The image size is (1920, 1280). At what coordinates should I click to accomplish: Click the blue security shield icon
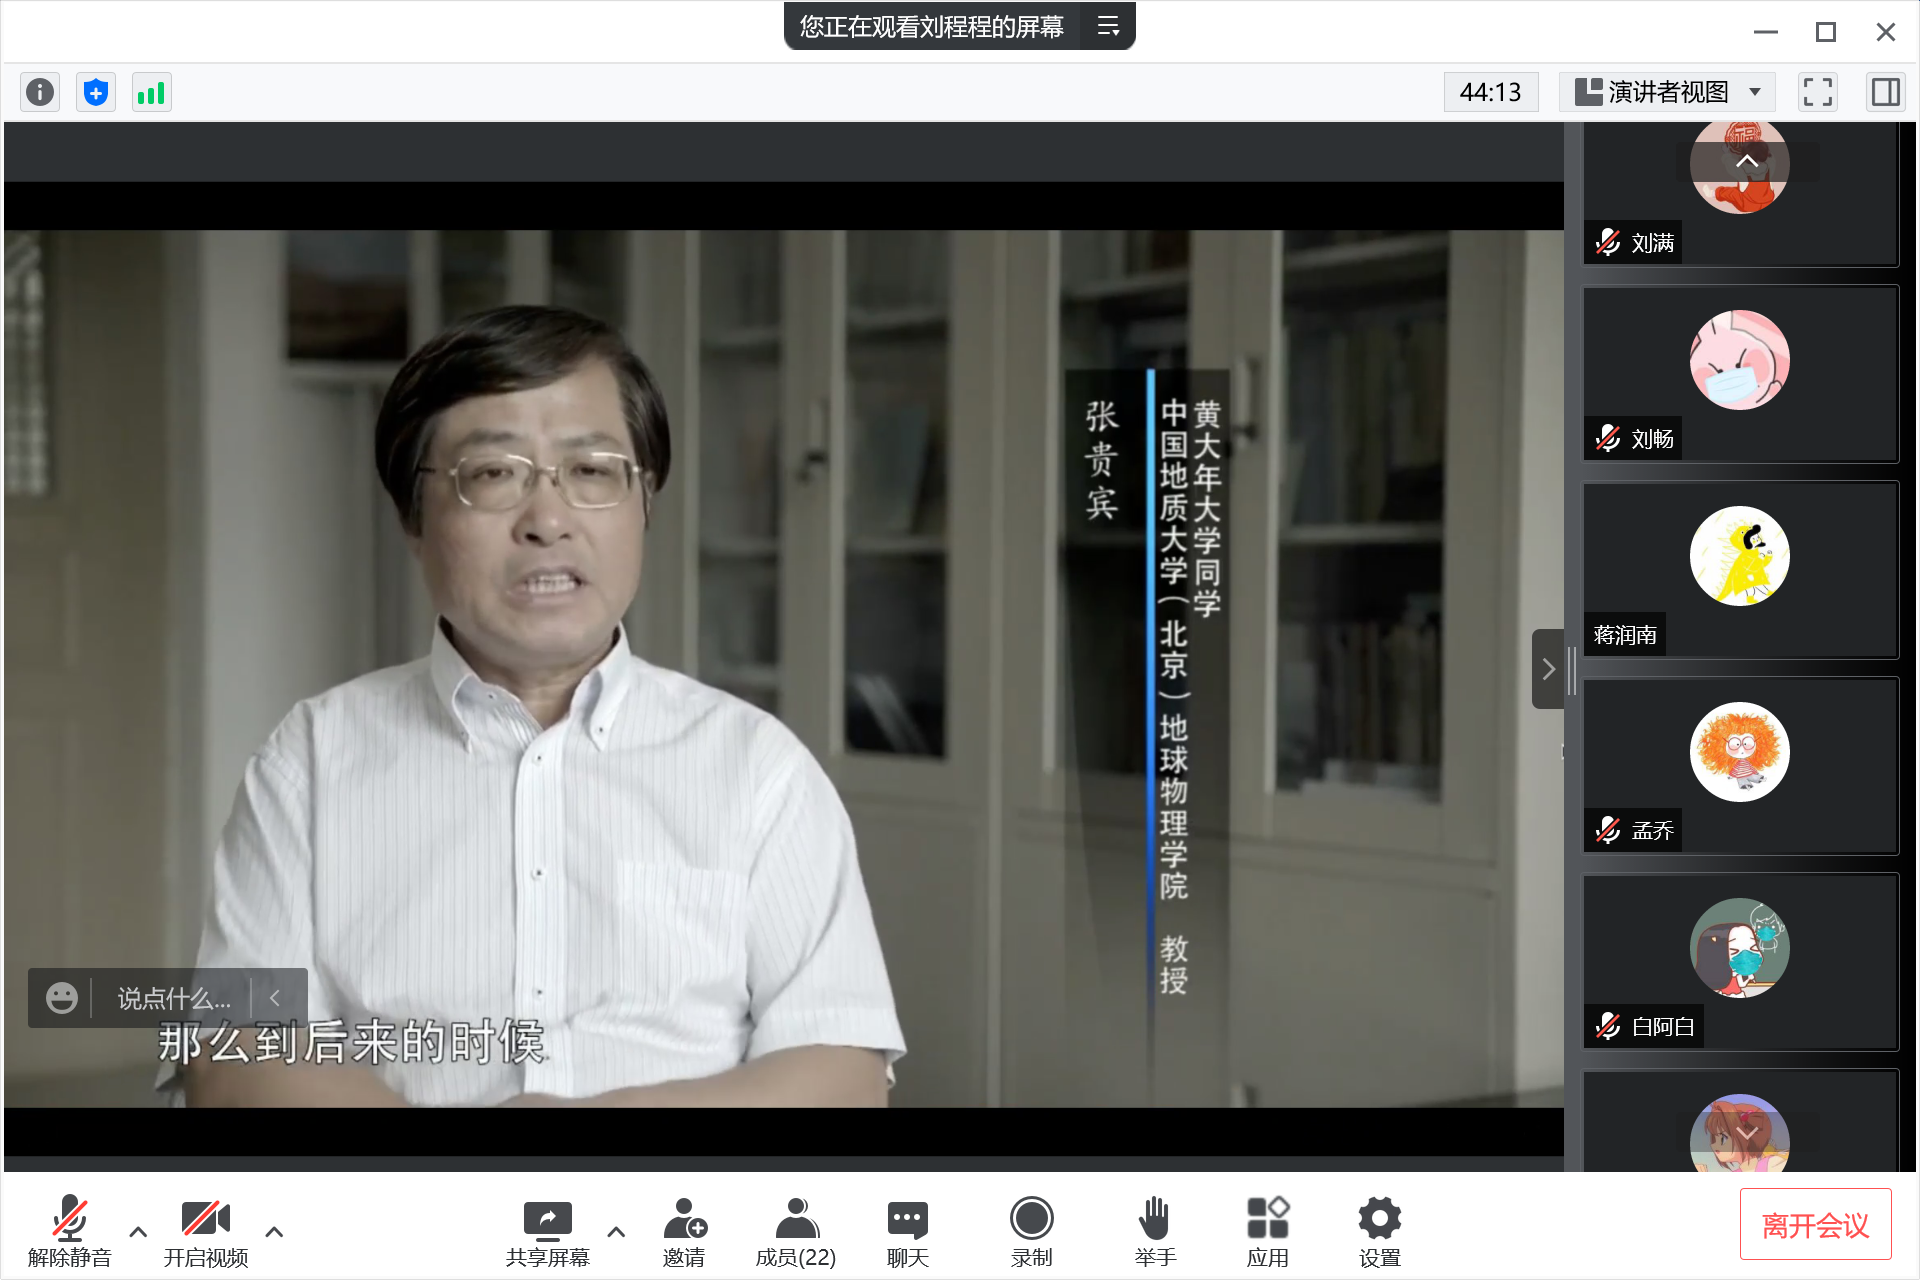[x=96, y=92]
